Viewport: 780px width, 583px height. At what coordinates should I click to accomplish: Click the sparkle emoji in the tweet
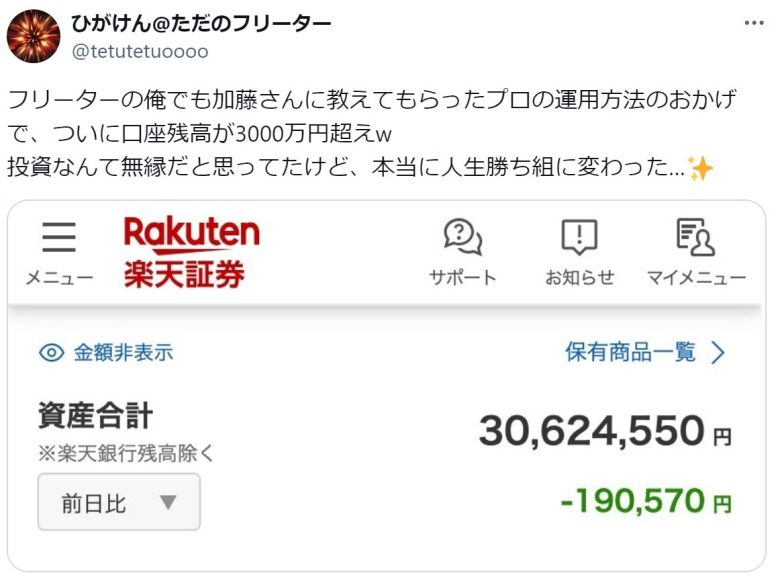pos(700,168)
